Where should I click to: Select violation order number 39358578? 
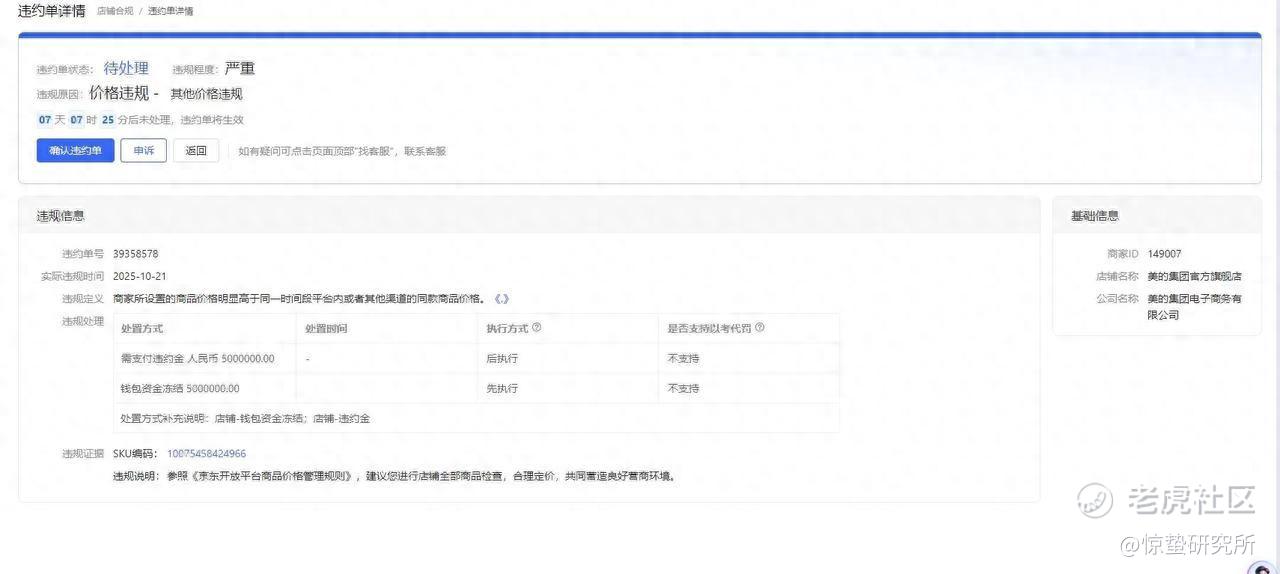click(135, 254)
